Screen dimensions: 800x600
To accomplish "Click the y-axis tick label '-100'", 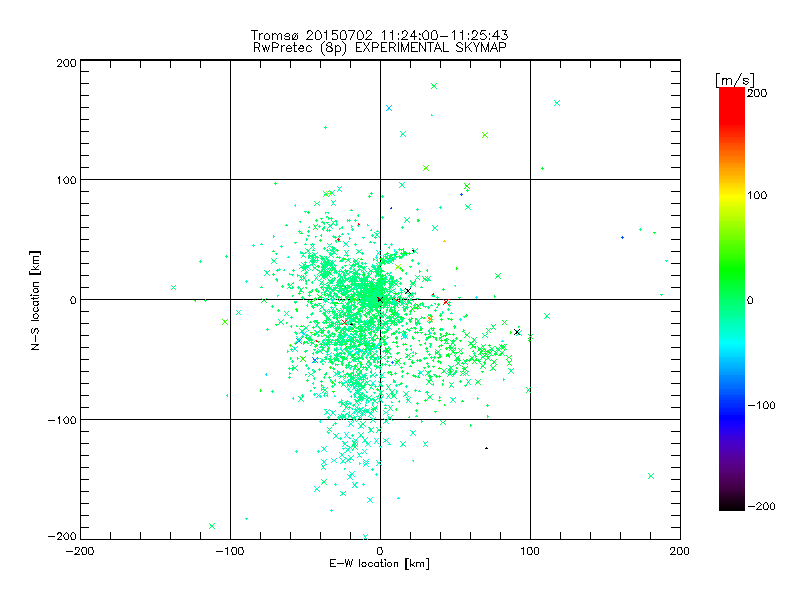I will [x=62, y=420].
